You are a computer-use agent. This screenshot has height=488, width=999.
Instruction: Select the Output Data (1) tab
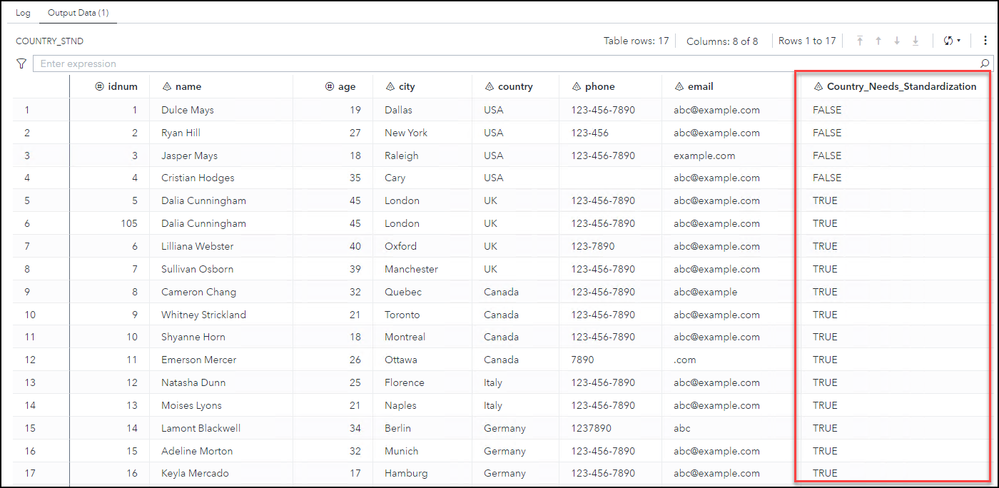79,11
